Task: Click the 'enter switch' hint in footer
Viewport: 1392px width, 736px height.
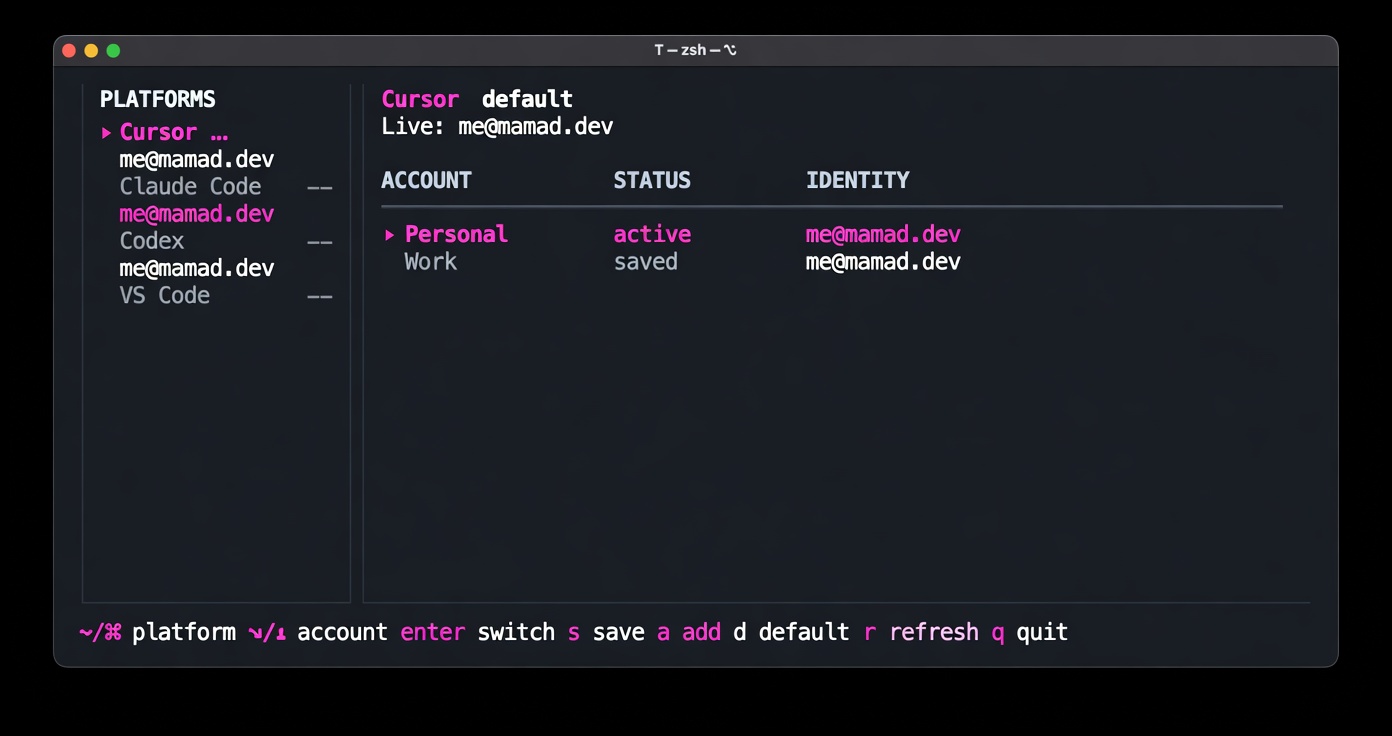Action: (x=477, y=632)
